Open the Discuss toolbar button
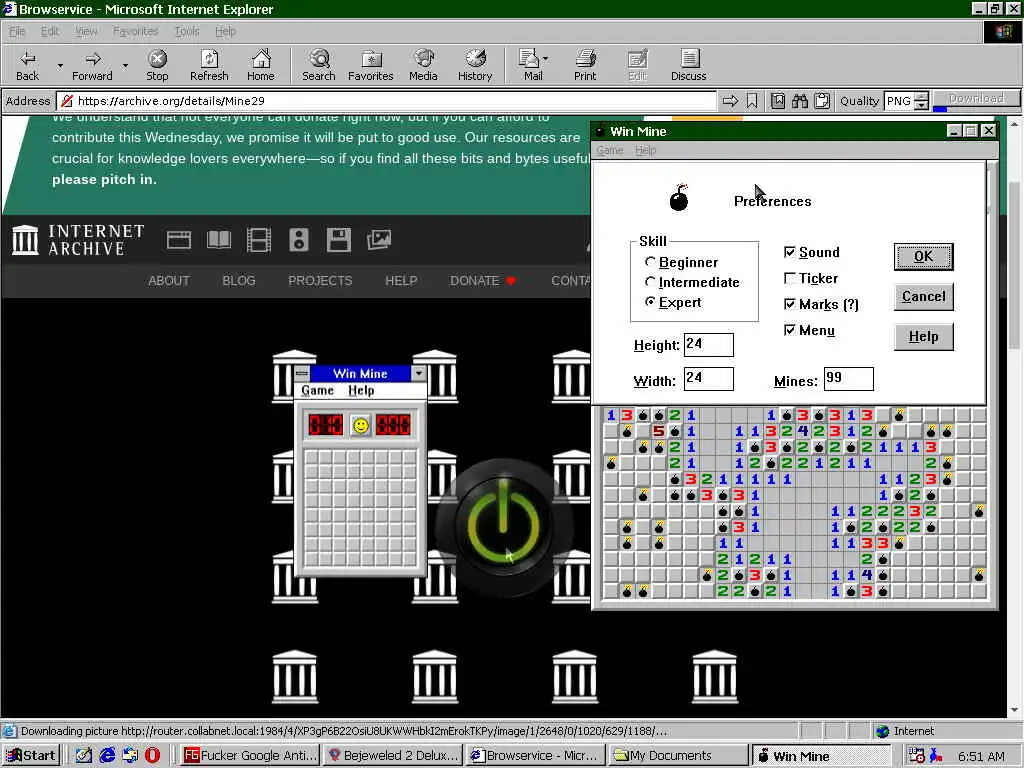This screenshot has height=768, width=1024. (688, 65)
